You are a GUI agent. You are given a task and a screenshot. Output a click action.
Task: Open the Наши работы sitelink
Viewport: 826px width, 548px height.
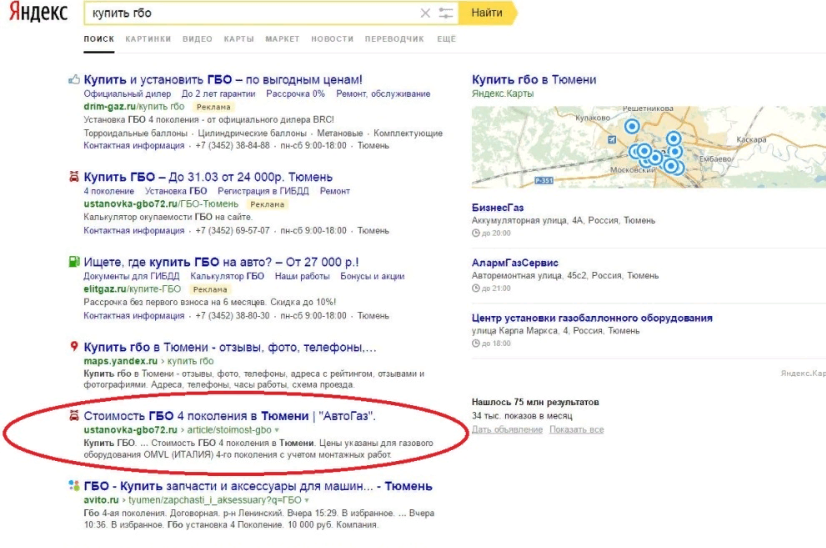[x=302, y=276]
